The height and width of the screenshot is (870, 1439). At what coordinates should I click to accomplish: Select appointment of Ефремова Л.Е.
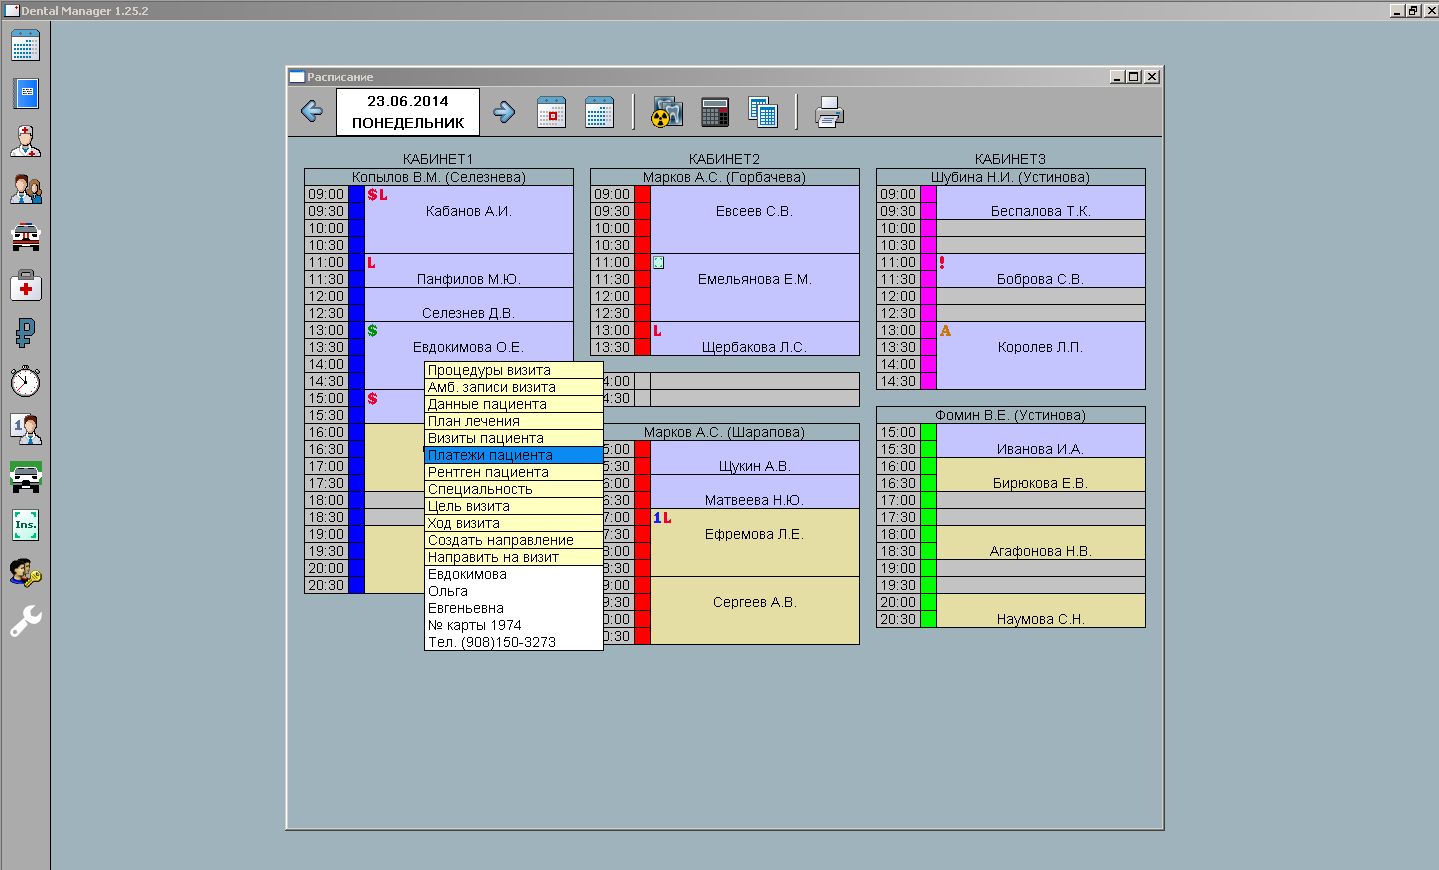[754, 535]
